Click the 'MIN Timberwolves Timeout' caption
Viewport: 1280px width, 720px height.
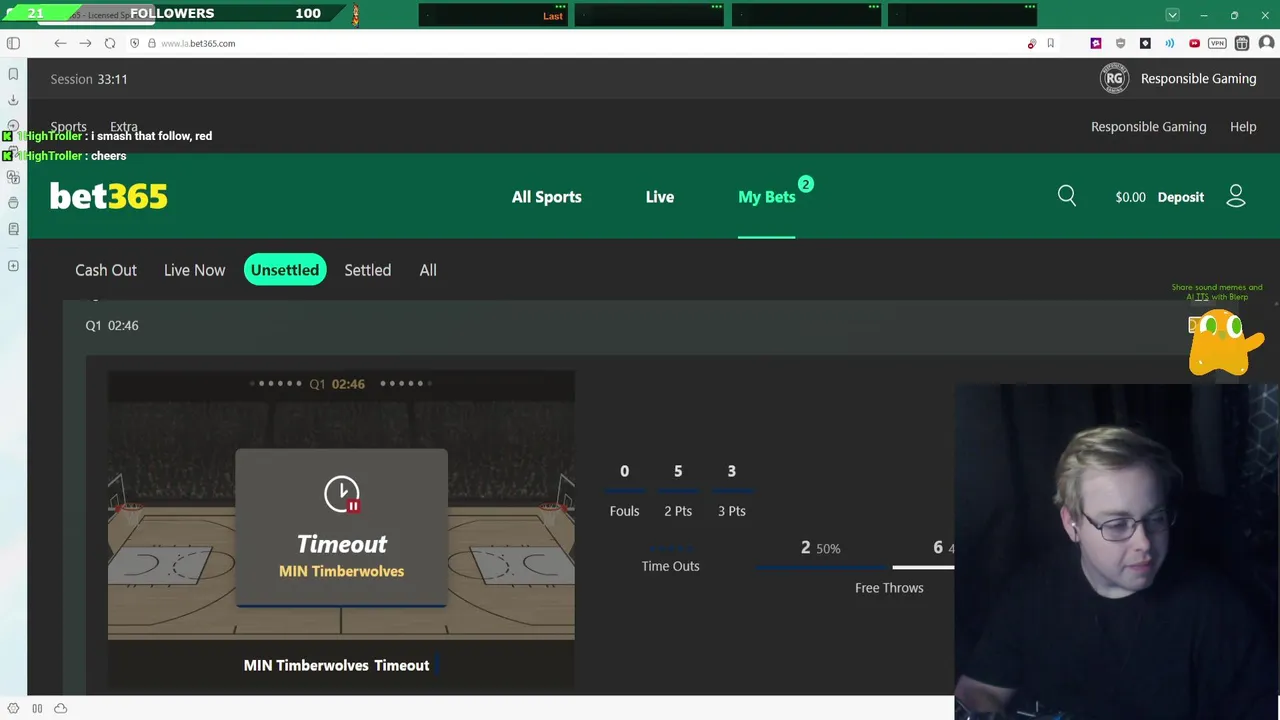click(x=336, y=665)
